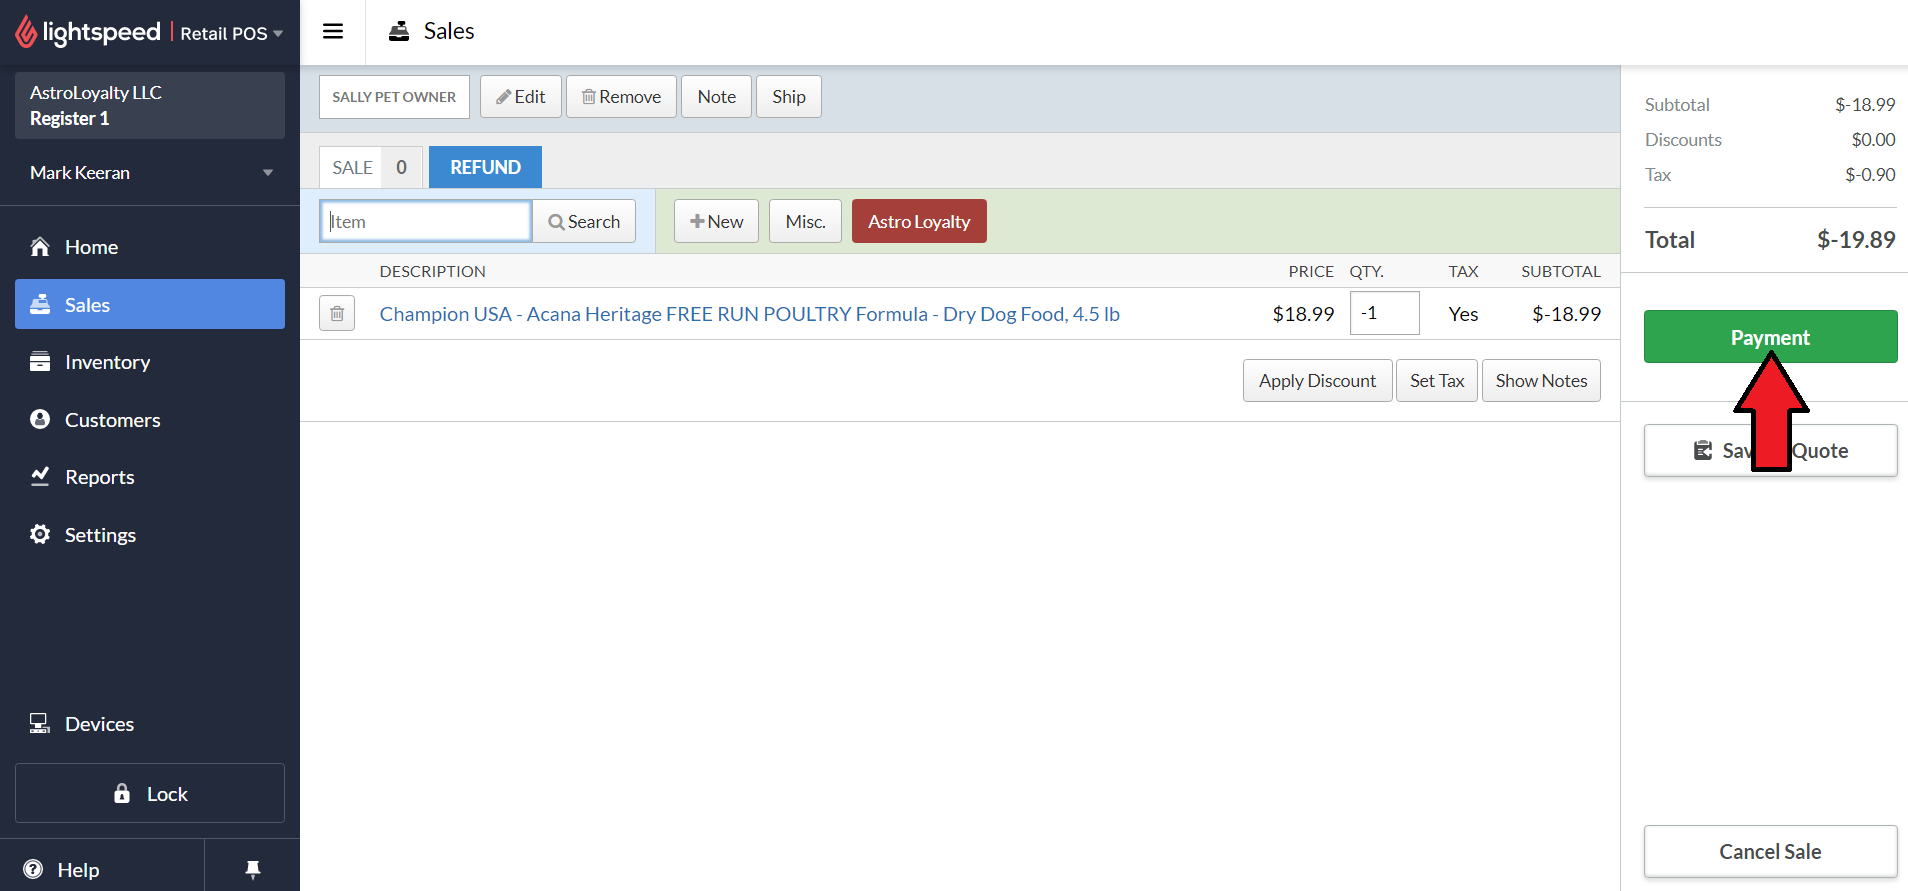Click the Customers person icon
This screenshot has width=1908, height=891.
pos(40,419)
